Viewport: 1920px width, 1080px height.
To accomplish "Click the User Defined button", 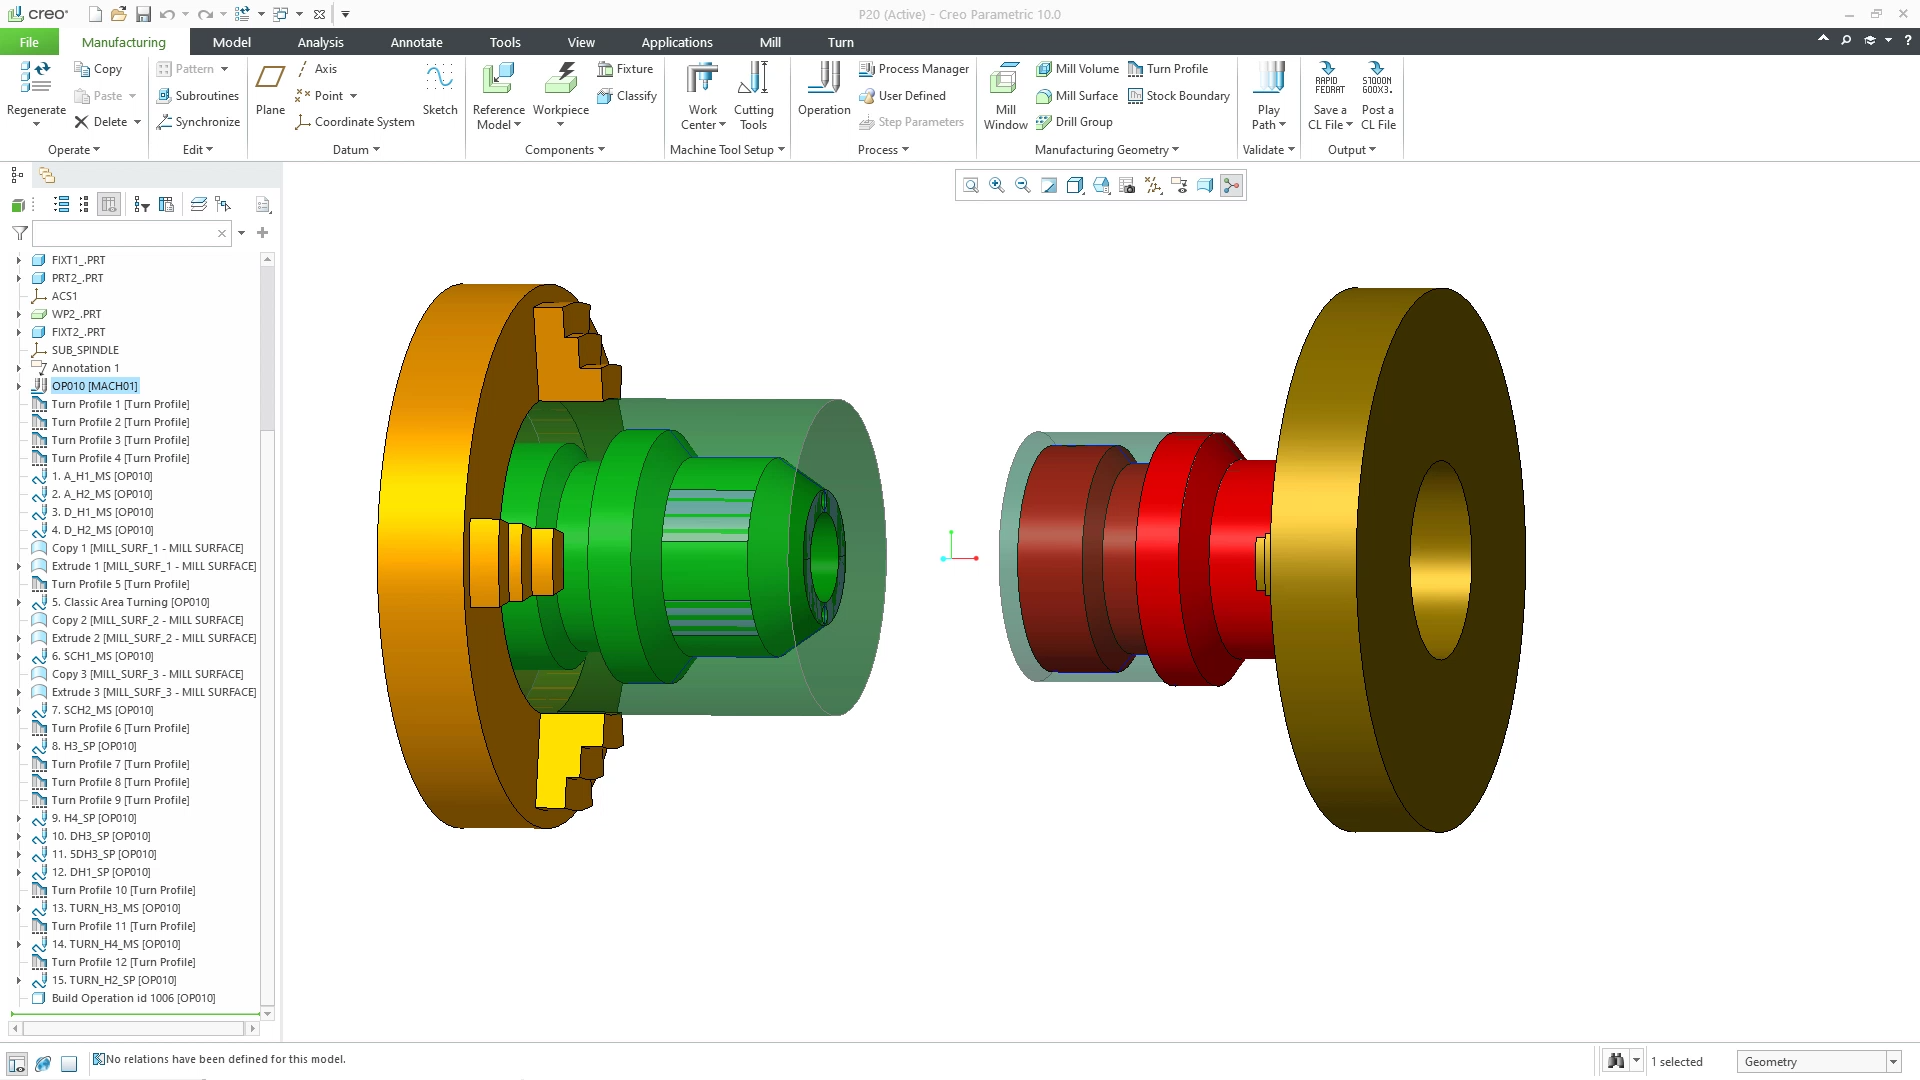I will (902, 96).
